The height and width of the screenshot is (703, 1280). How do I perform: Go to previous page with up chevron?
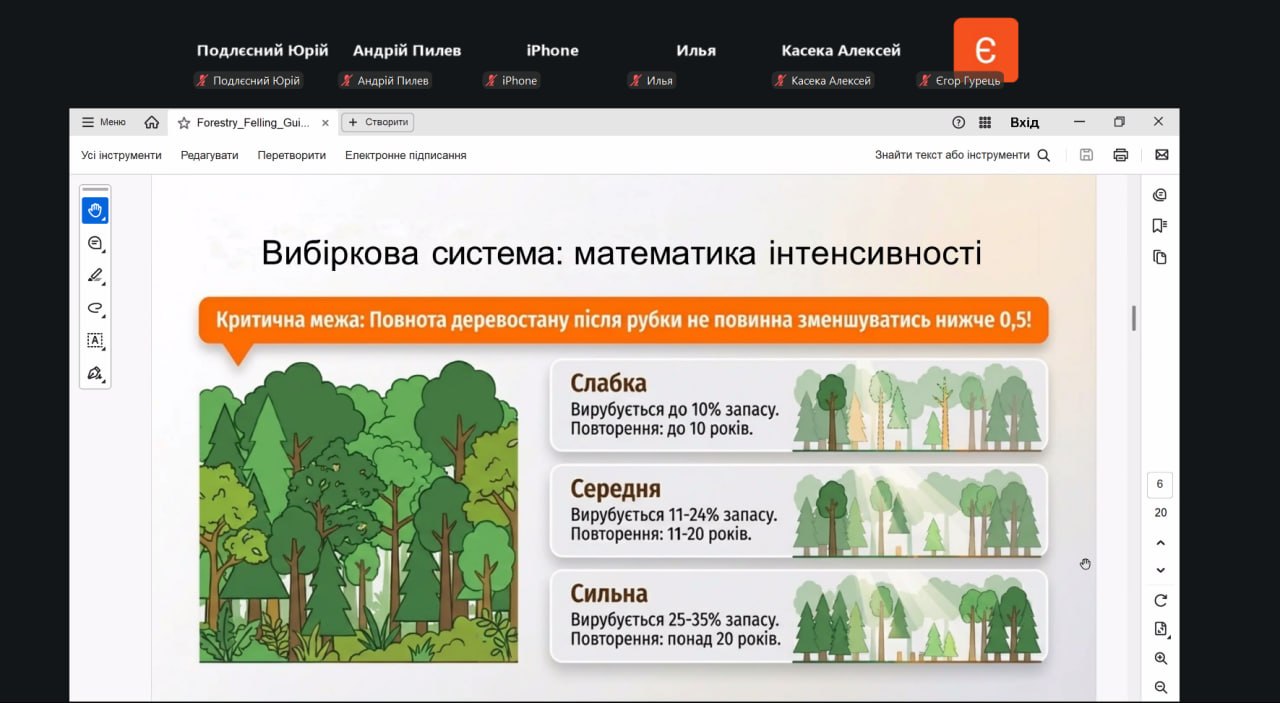pyautogui.click(x=1160, y=543)
